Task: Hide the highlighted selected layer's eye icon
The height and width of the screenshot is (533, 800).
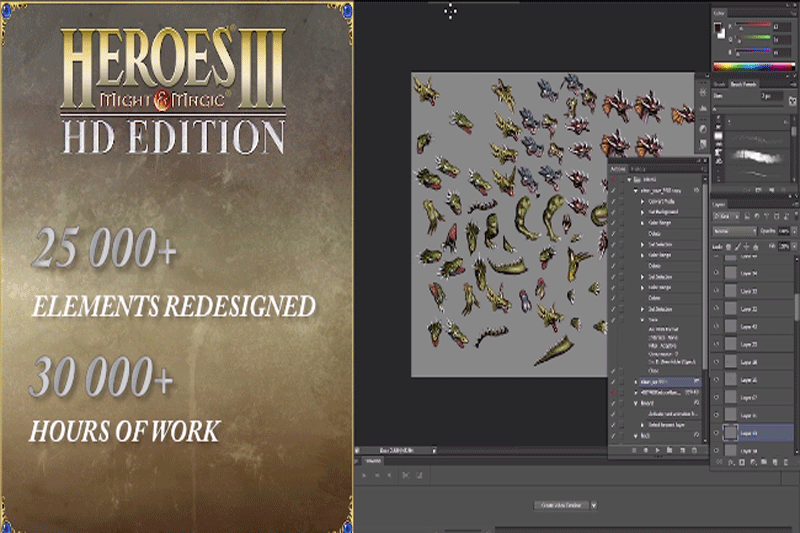Action: tap(716, 433)
